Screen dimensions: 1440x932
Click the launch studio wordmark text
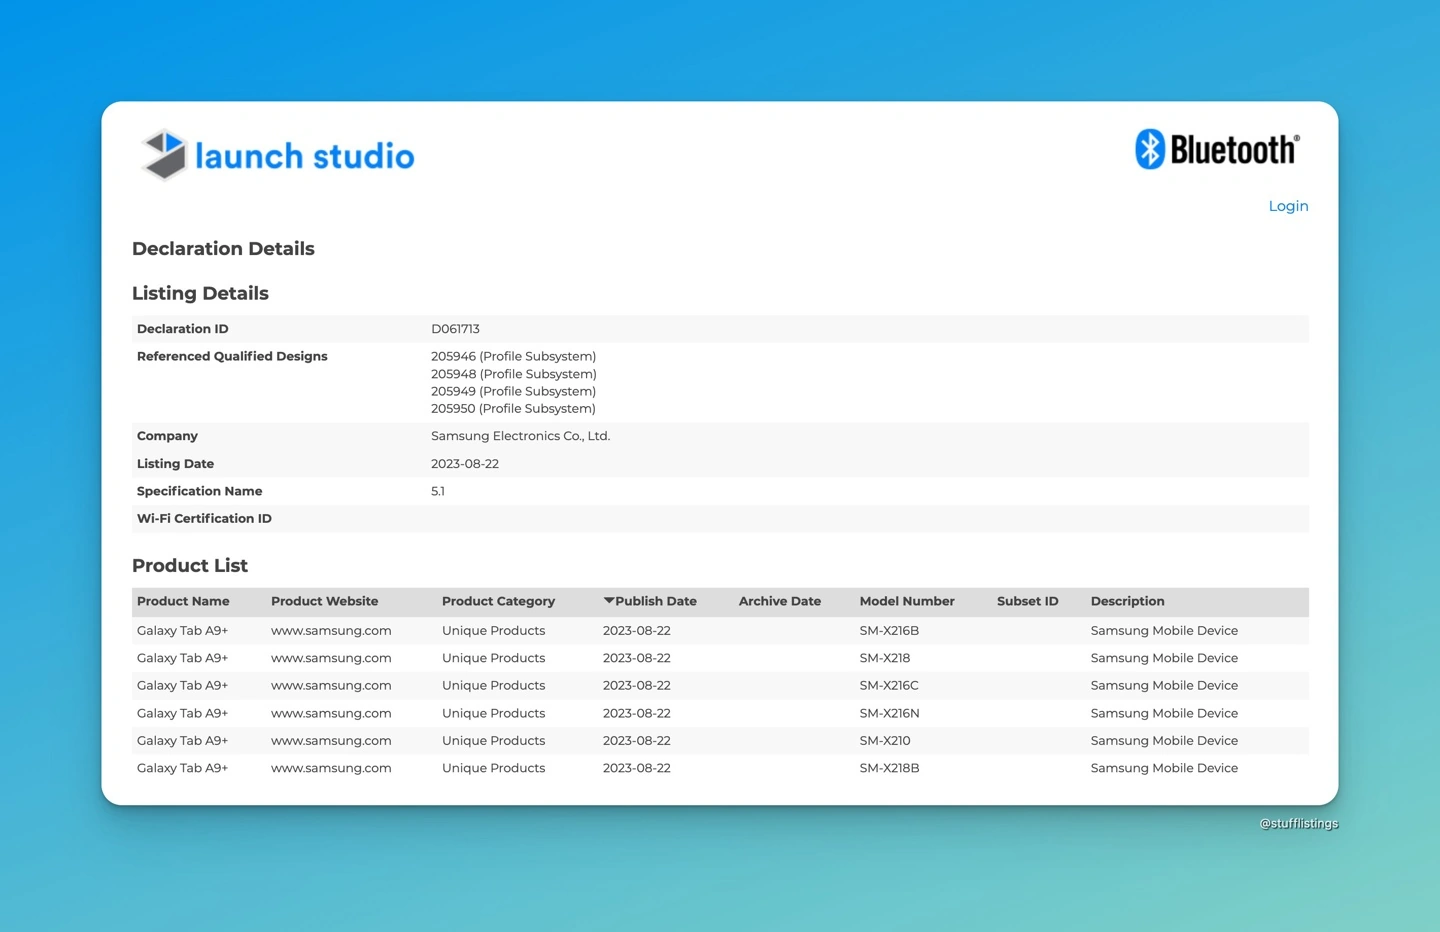(x=304, y=156)
